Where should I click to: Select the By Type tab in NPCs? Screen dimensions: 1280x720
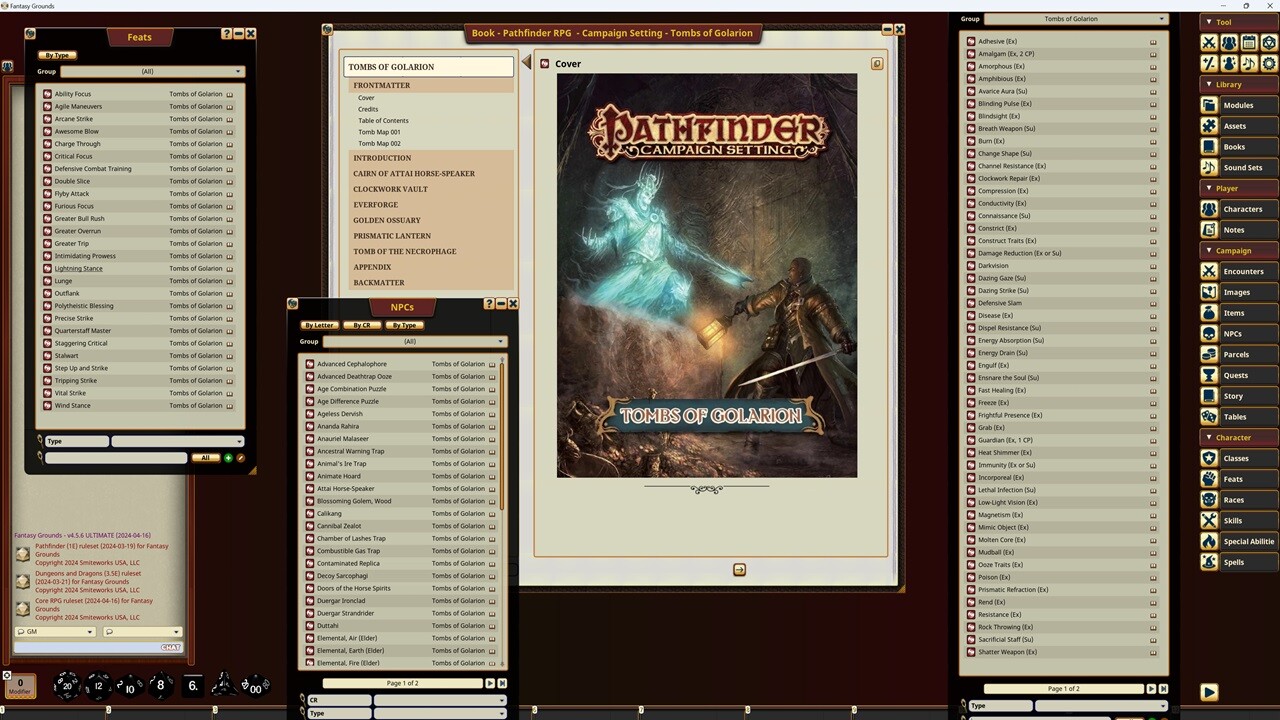(x=404, y=325)
